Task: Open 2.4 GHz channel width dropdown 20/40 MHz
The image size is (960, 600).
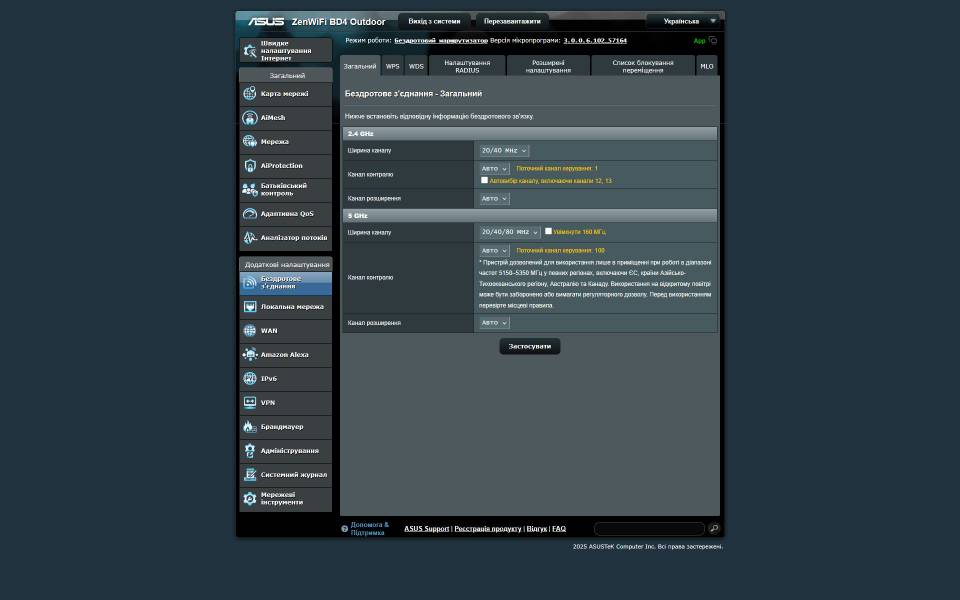Action: (x=504, y=151)
